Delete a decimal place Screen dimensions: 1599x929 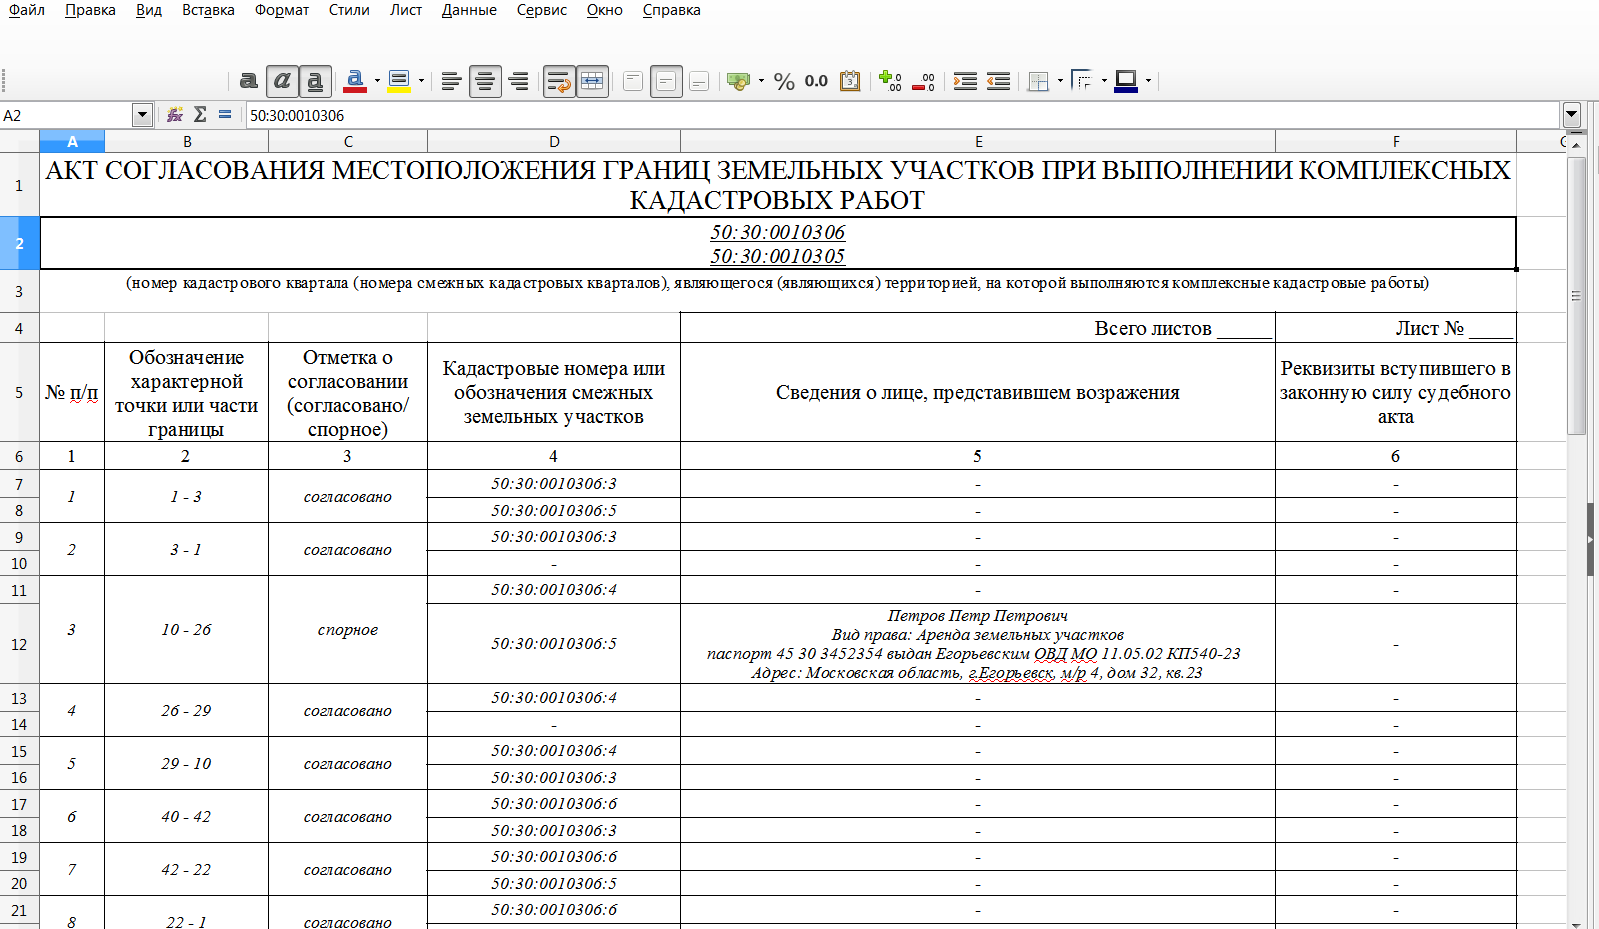click(x=923, y=81)
